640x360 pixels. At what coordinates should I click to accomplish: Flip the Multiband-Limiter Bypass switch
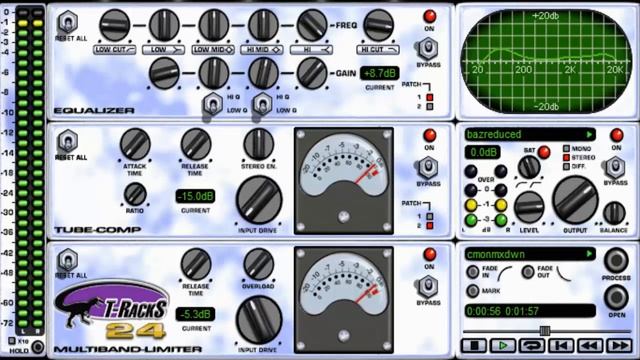pos(428,287)
